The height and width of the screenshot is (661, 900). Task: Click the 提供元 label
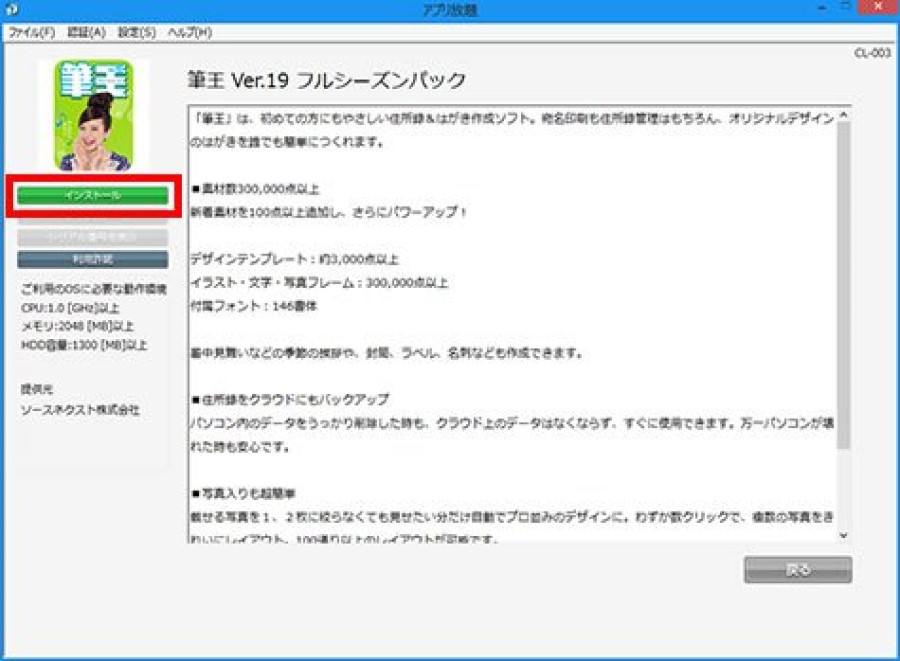click(x=37, y=389)
